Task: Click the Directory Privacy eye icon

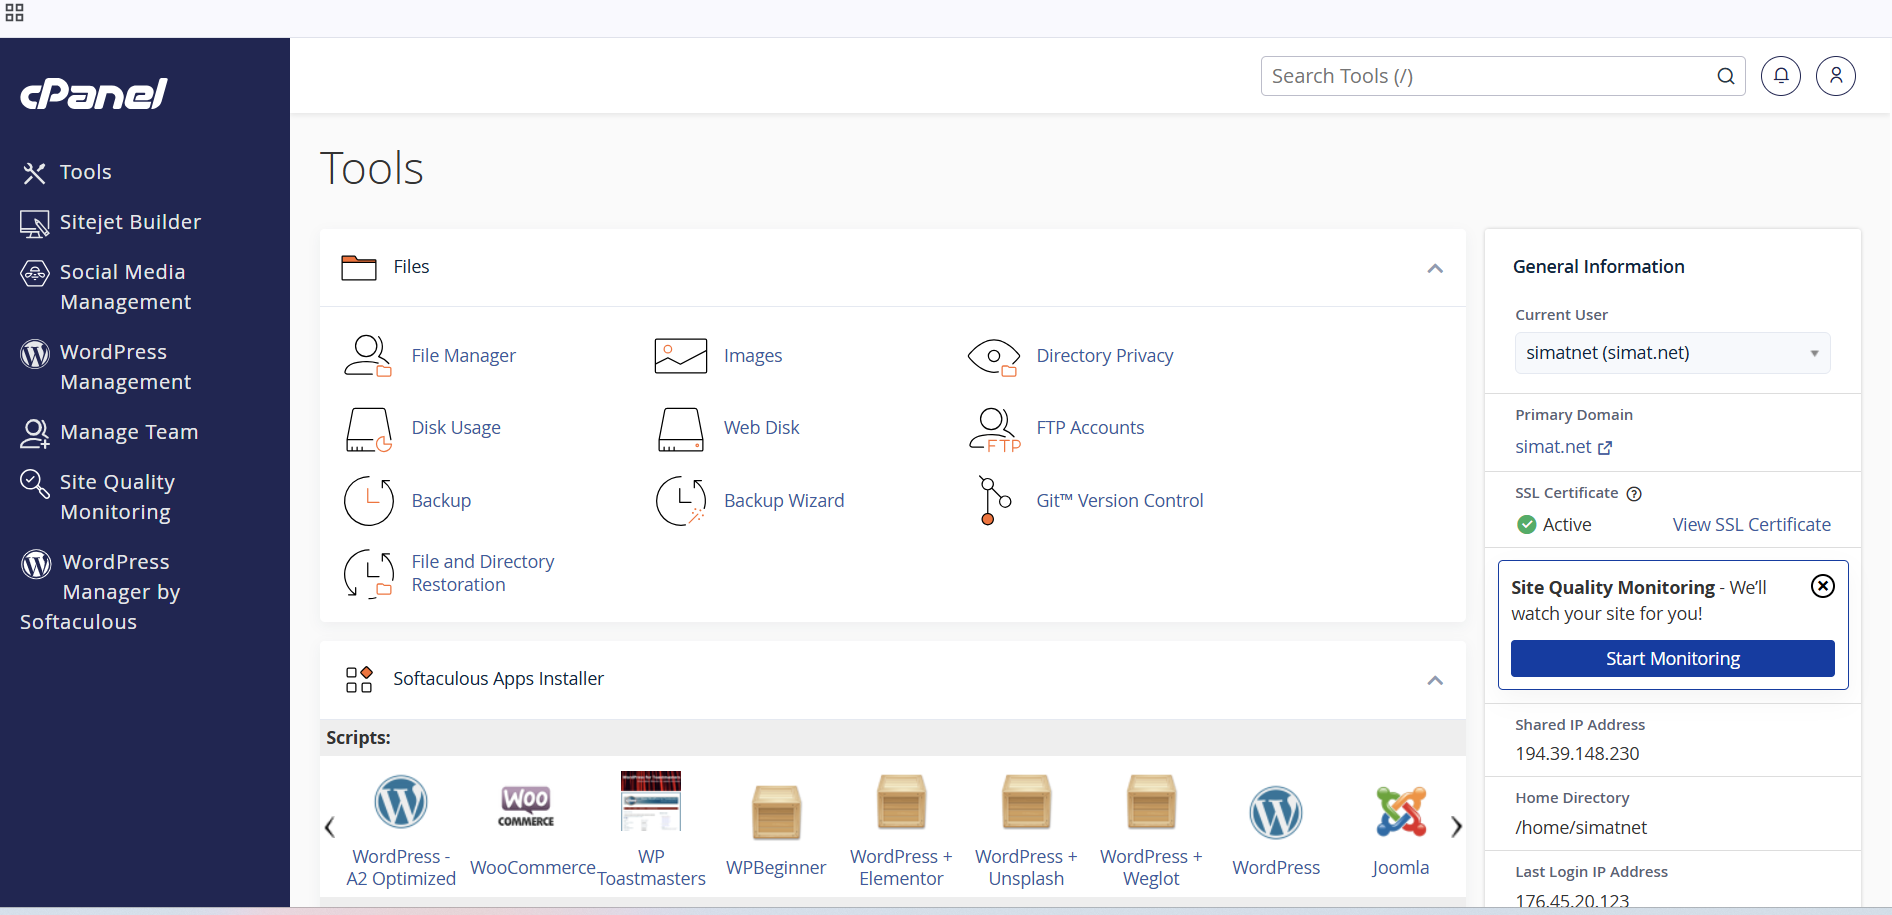Action: pyautogui.click(x=993, y=356)
